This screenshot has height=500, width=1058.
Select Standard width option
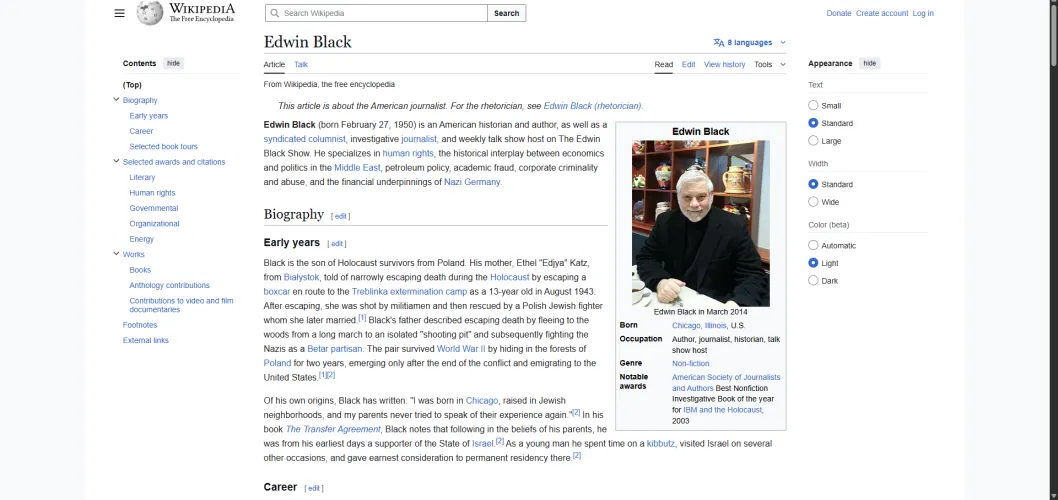813,184
